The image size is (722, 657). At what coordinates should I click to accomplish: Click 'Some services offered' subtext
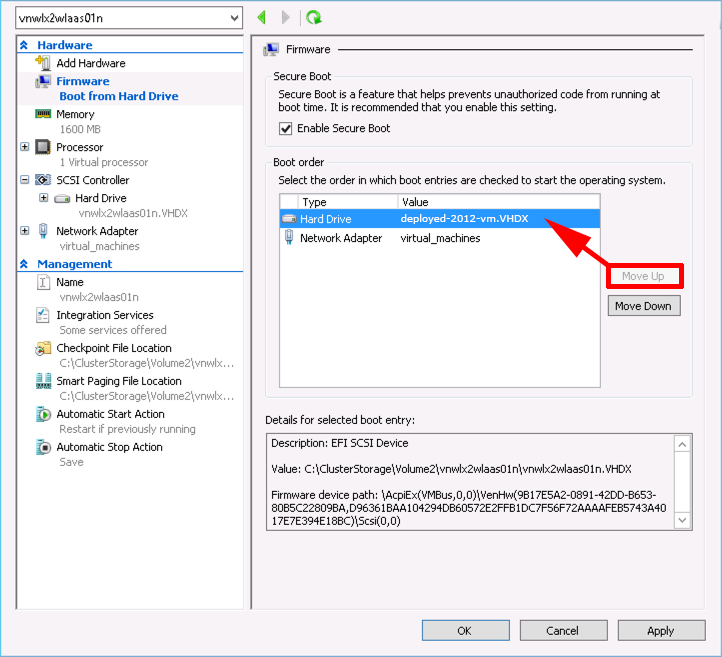click(x=113, y=330)
